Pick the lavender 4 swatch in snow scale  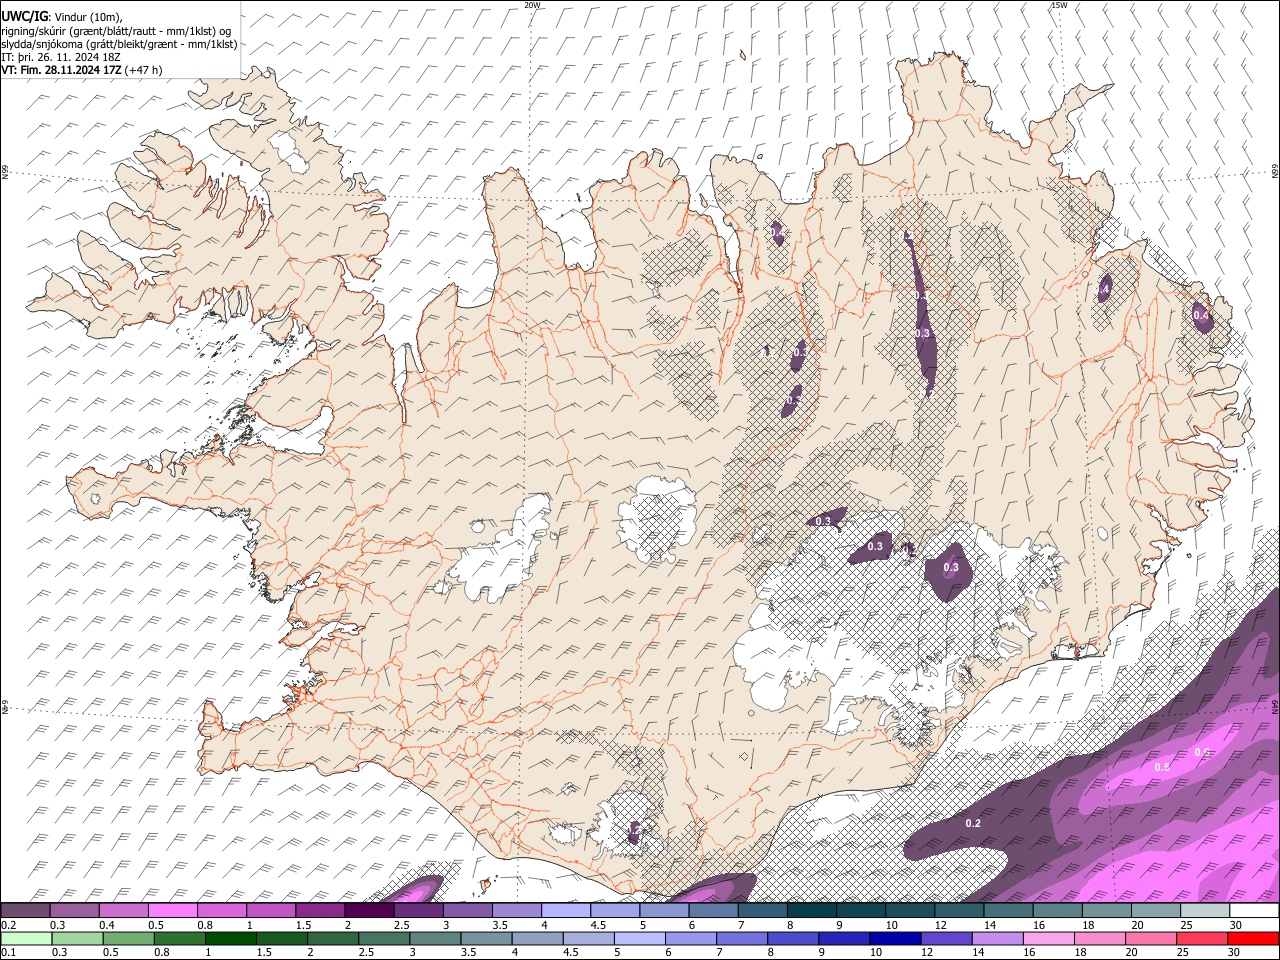point(566,911)
